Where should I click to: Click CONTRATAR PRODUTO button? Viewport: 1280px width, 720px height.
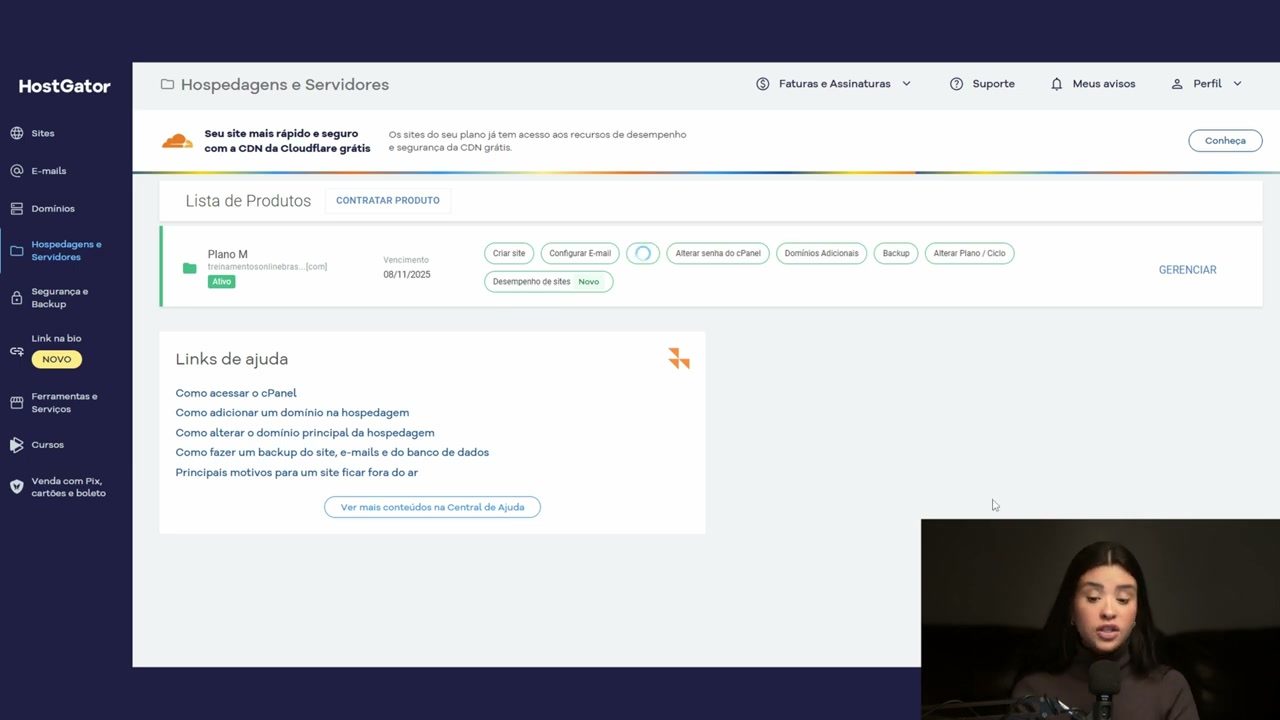tap(388, 201)
